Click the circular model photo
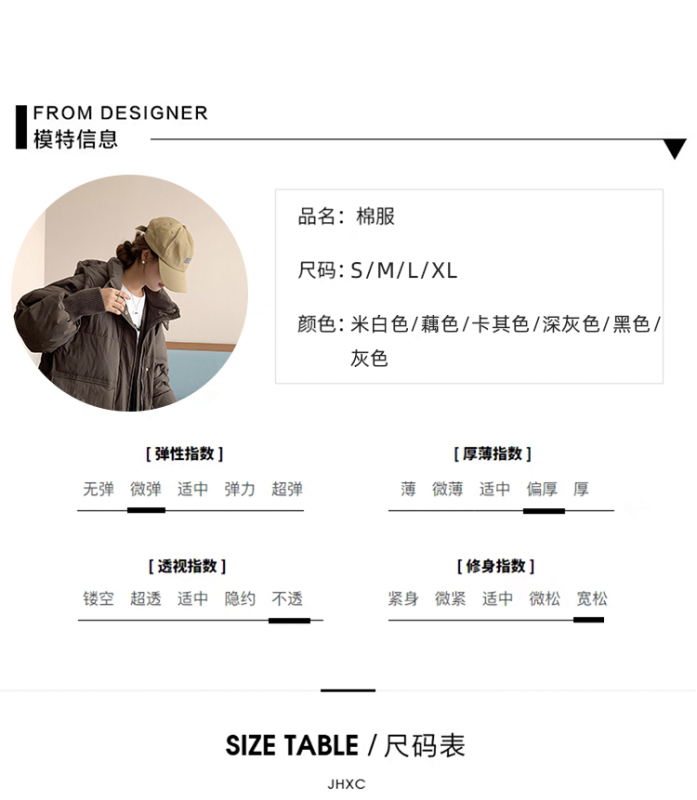Viewport: 697px width, 800px height. [130, 293]
